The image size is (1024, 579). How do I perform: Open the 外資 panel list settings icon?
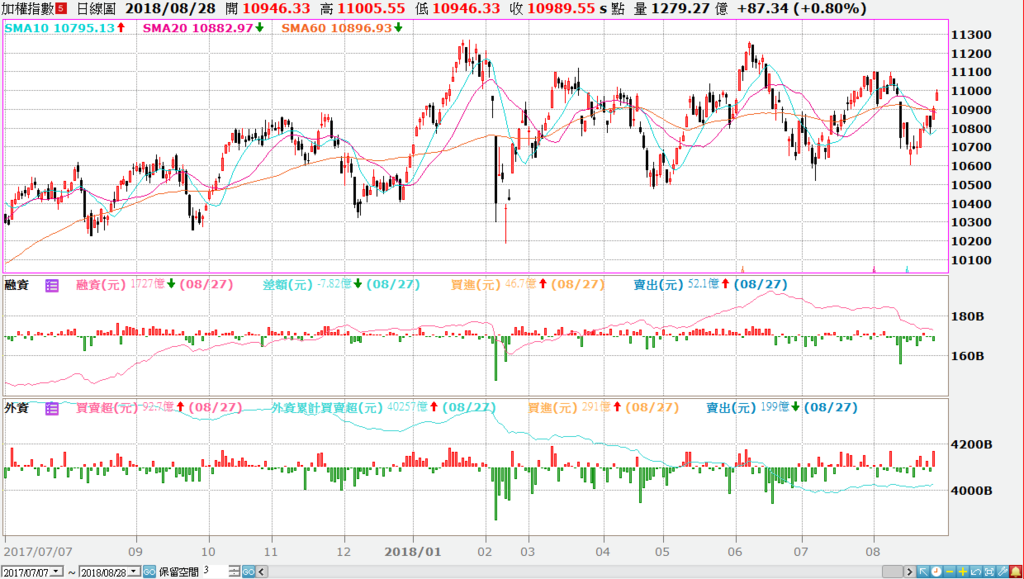click(52, 409)
